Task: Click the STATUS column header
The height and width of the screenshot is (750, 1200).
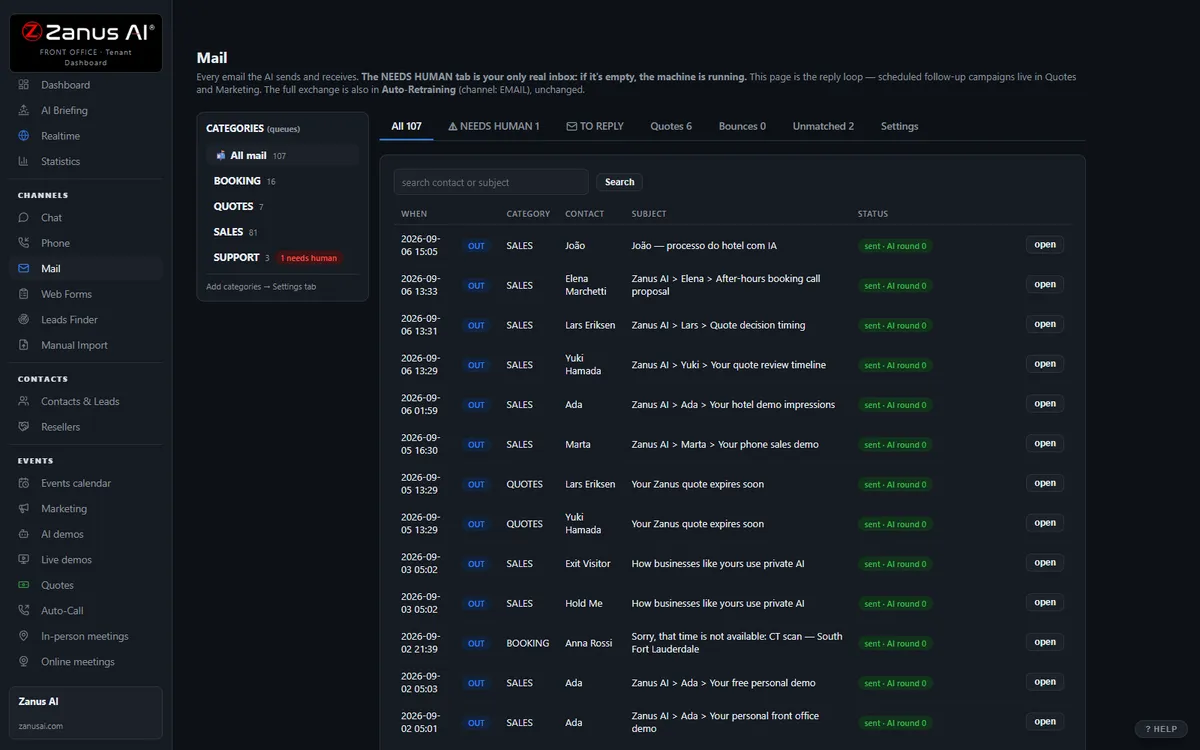Action: click(x=873, y=214)
